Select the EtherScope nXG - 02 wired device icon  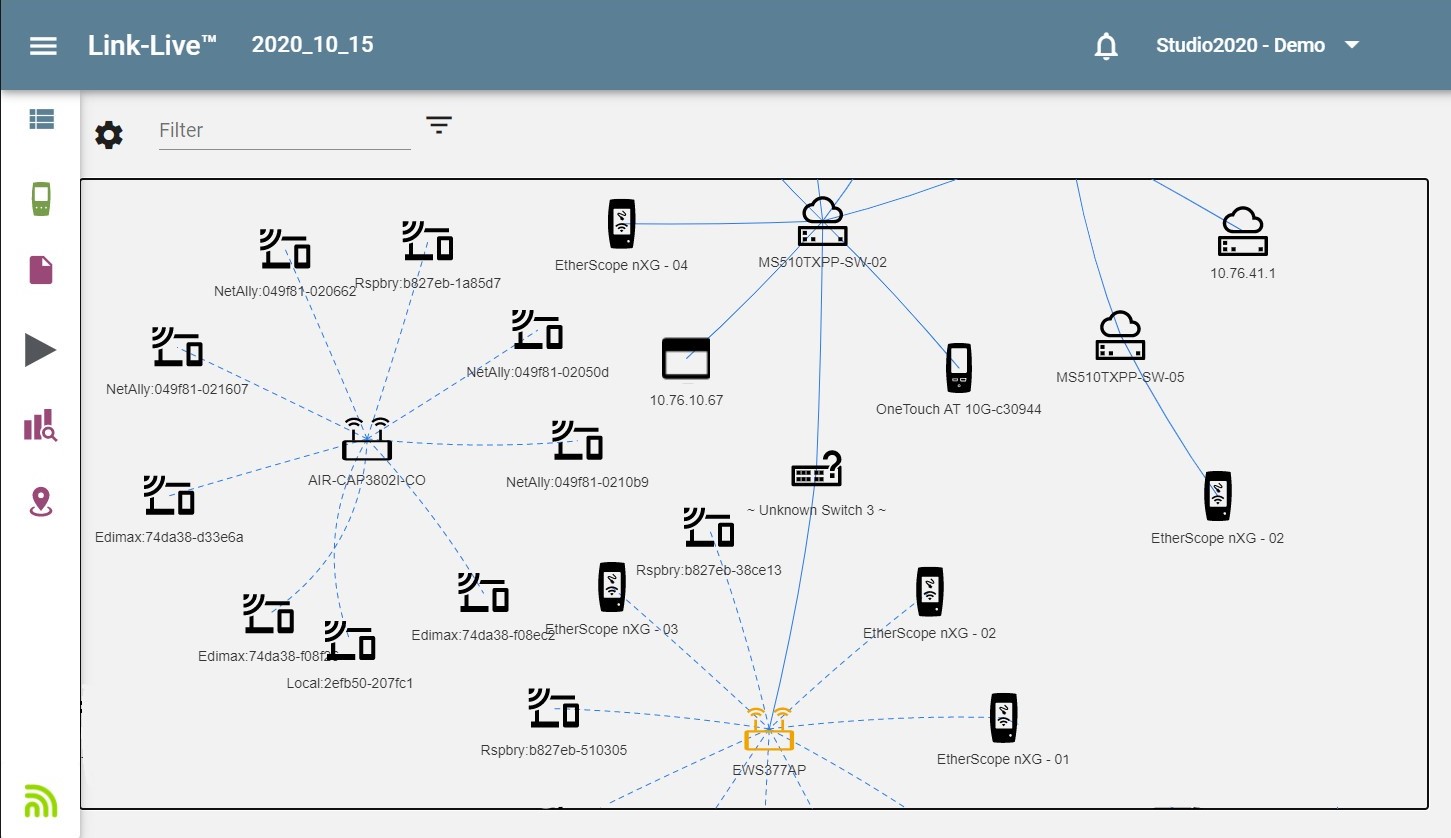[x=1218, y=497]
